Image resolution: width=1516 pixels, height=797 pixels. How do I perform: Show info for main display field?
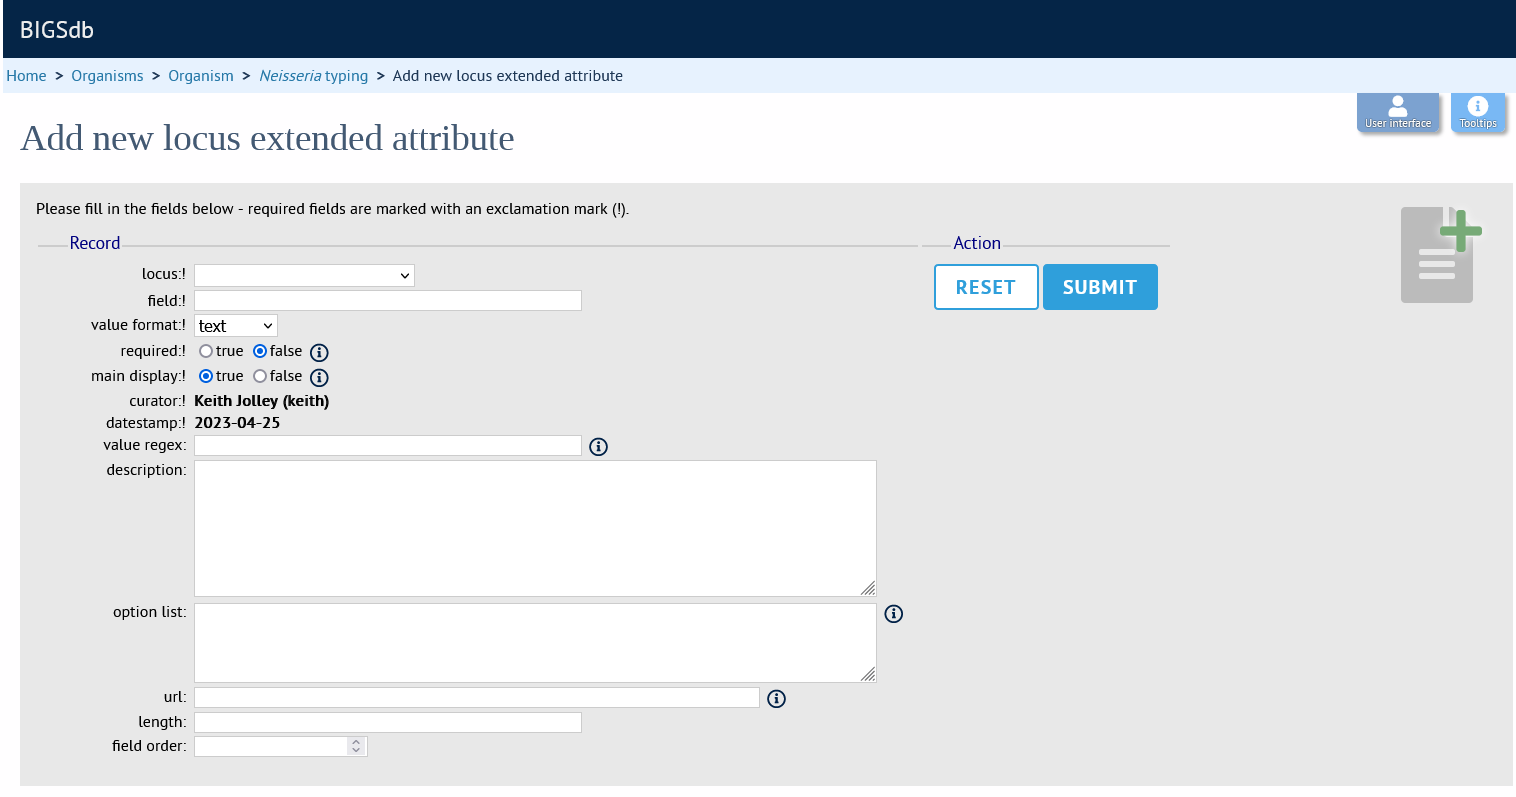(x=319, y=377)
